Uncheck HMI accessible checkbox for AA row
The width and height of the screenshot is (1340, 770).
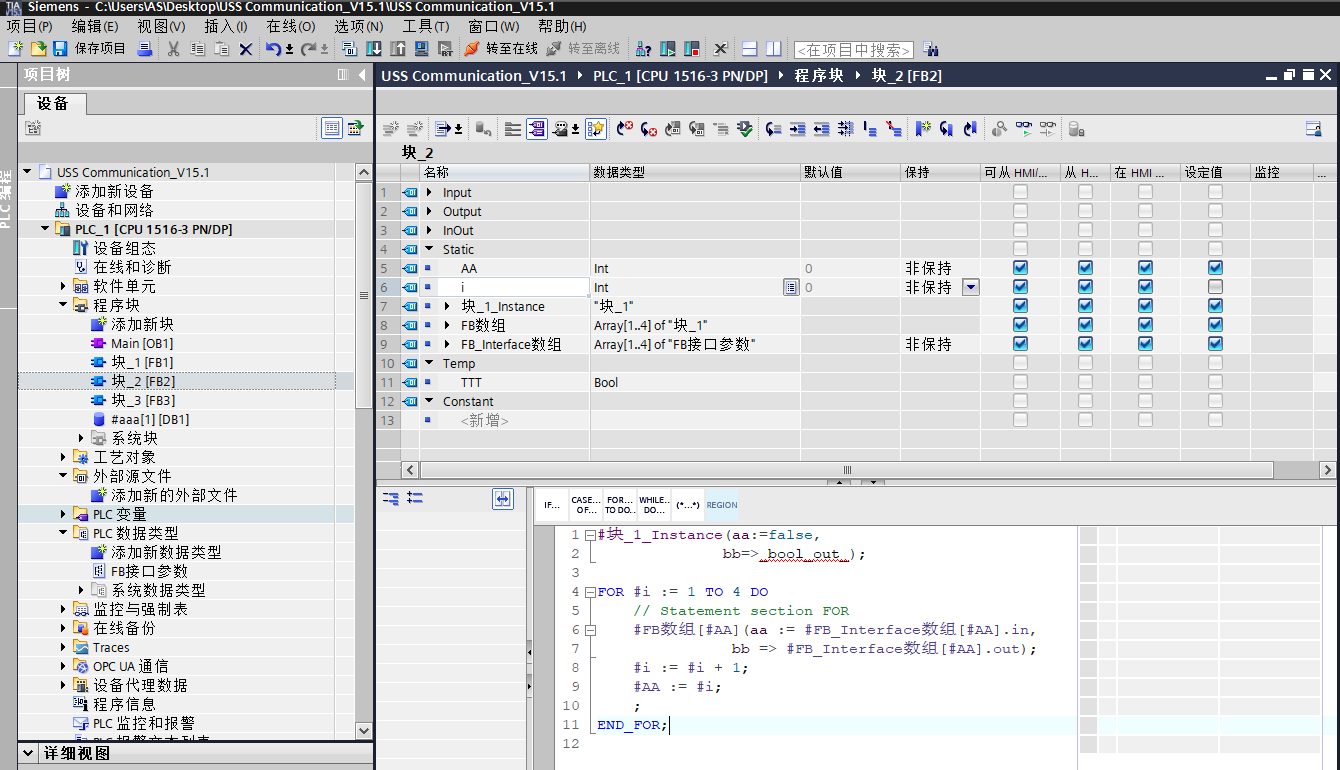tap(1020, 268)
